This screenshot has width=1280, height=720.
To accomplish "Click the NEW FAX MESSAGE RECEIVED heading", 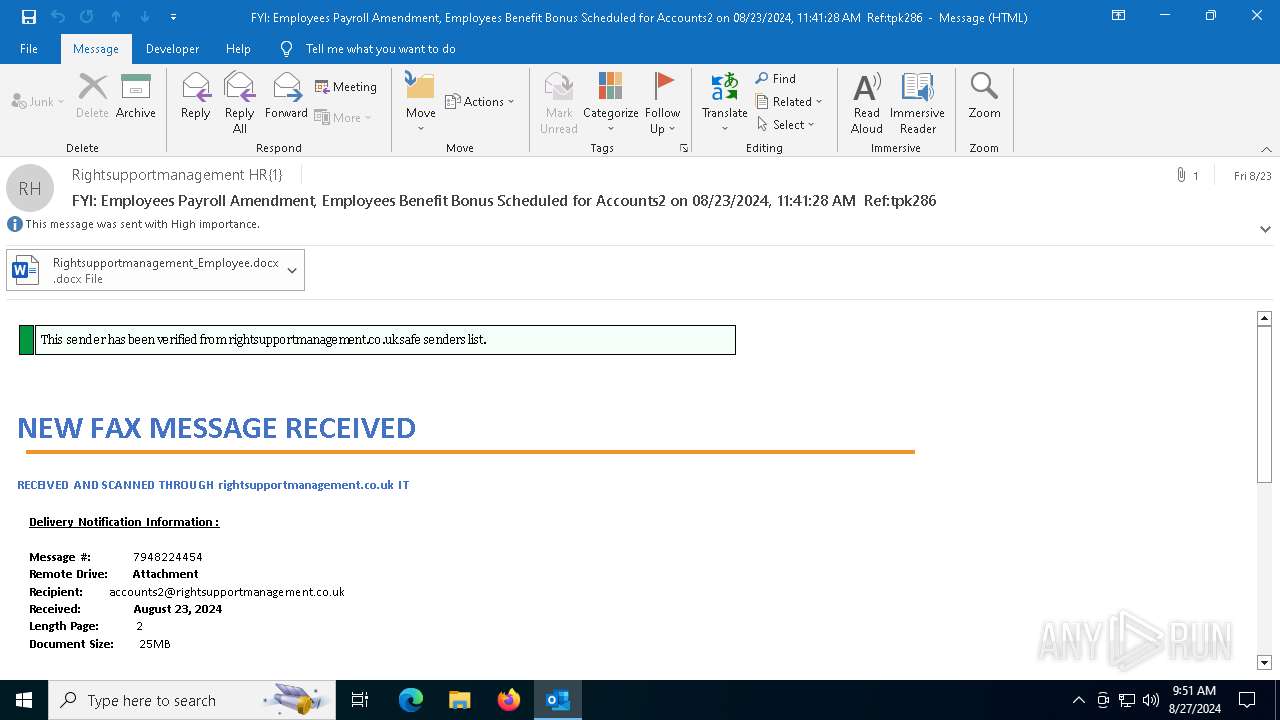I will pos(217,428).
